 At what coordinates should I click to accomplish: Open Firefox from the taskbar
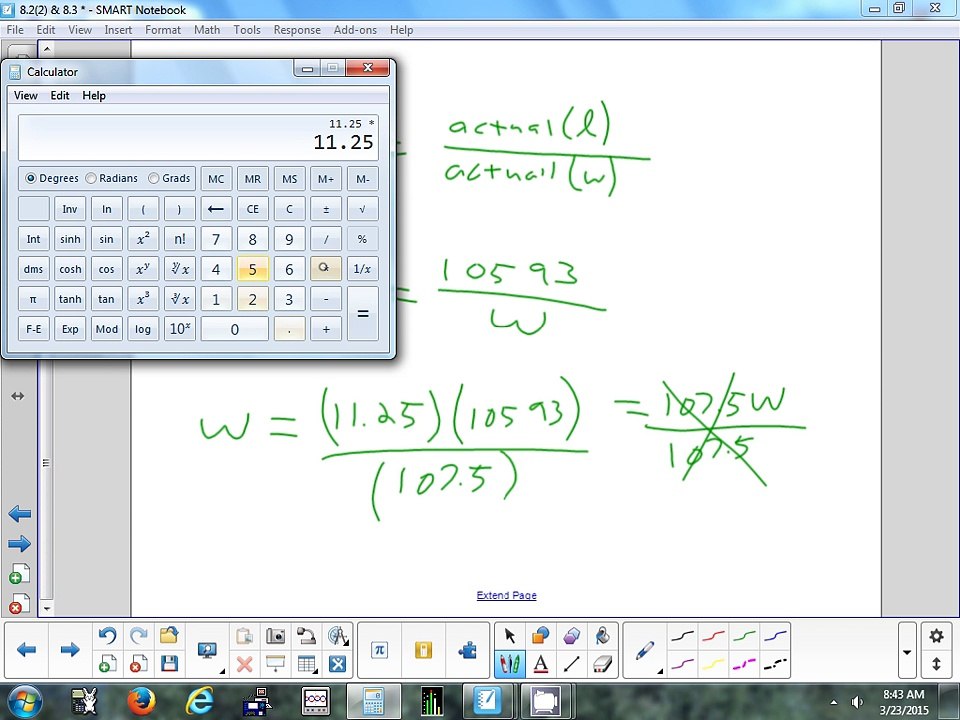141,702
